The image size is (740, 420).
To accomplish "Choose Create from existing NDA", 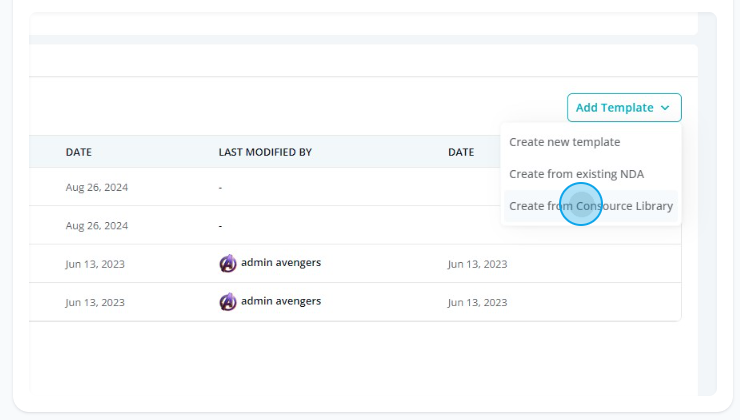I will [576, 174].
